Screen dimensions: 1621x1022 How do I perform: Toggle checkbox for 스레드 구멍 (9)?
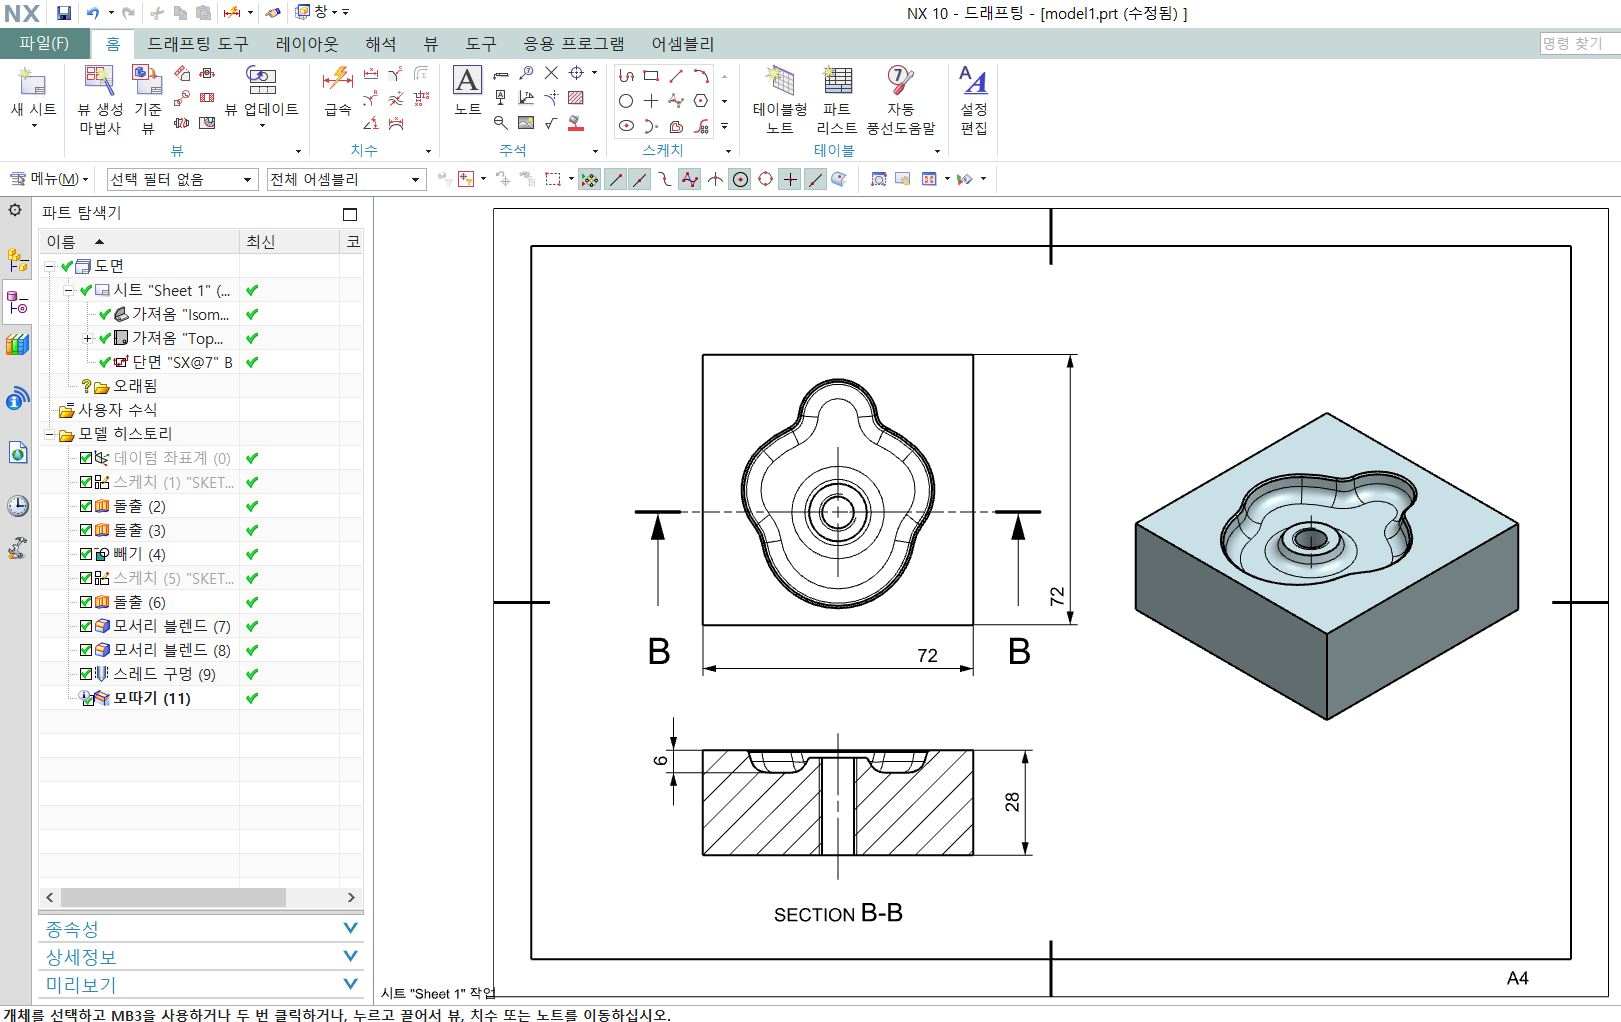[86, 674]
